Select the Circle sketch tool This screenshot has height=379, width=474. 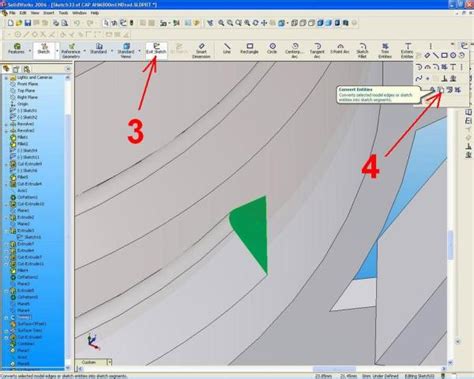(x=272, y=49)
